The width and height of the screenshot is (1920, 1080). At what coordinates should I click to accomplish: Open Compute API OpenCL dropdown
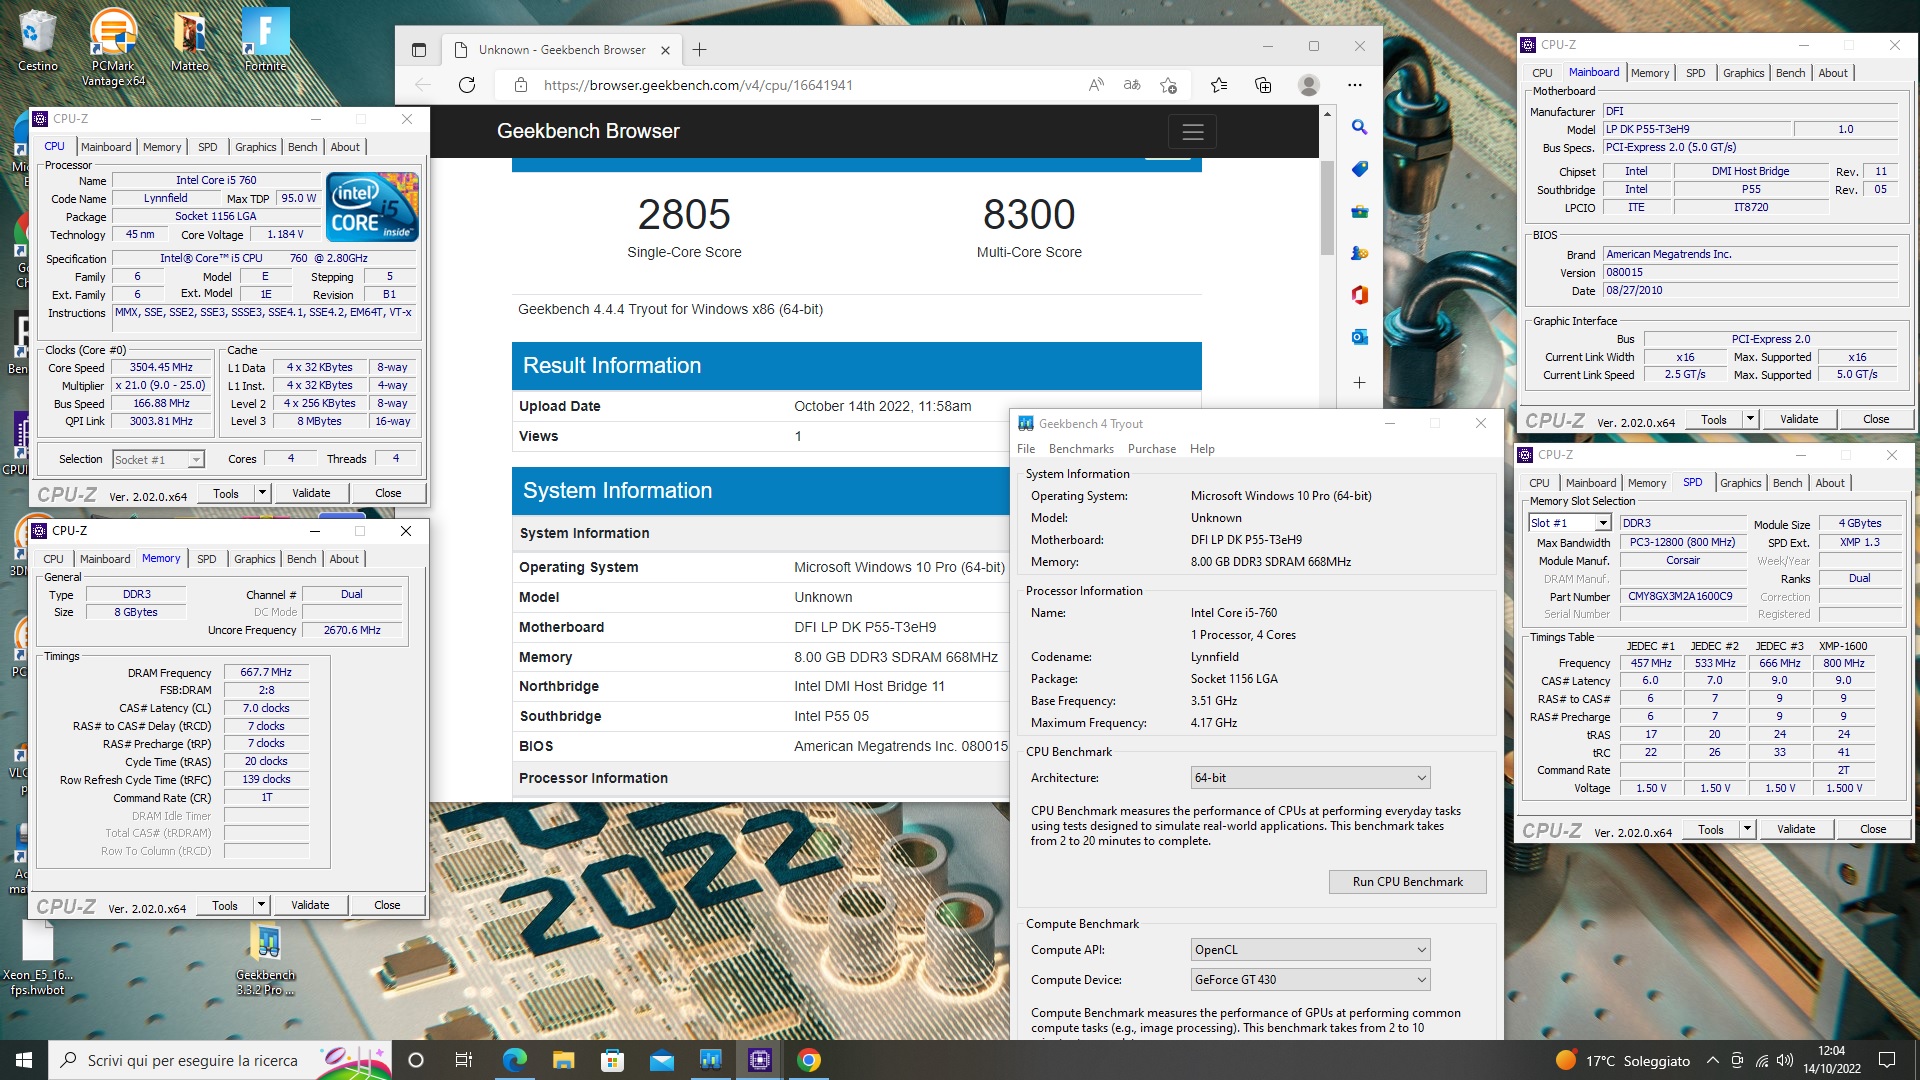pyautogui.click(x=1310, y=950)
